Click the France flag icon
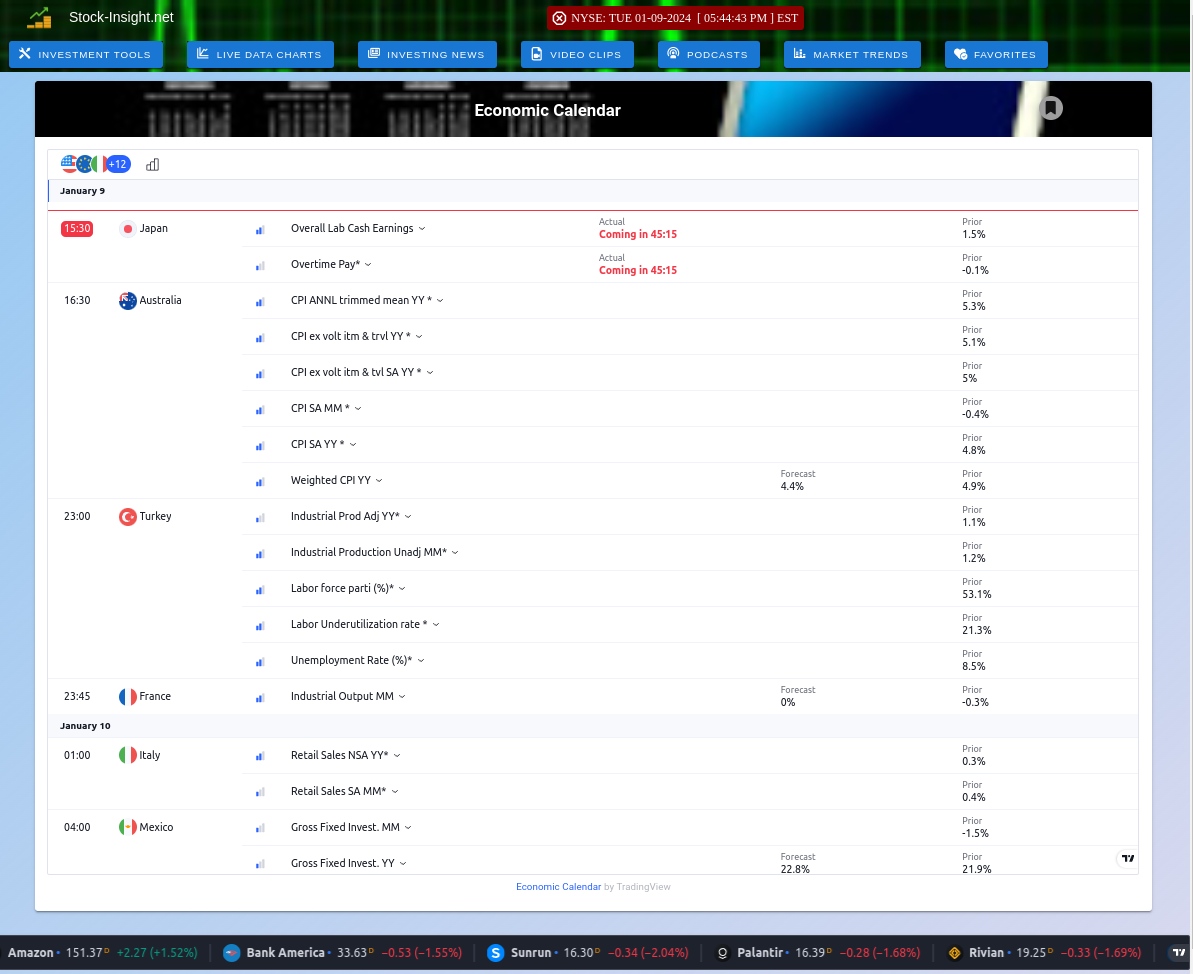The image size is (1193, 974). click(x=128, y=696)
